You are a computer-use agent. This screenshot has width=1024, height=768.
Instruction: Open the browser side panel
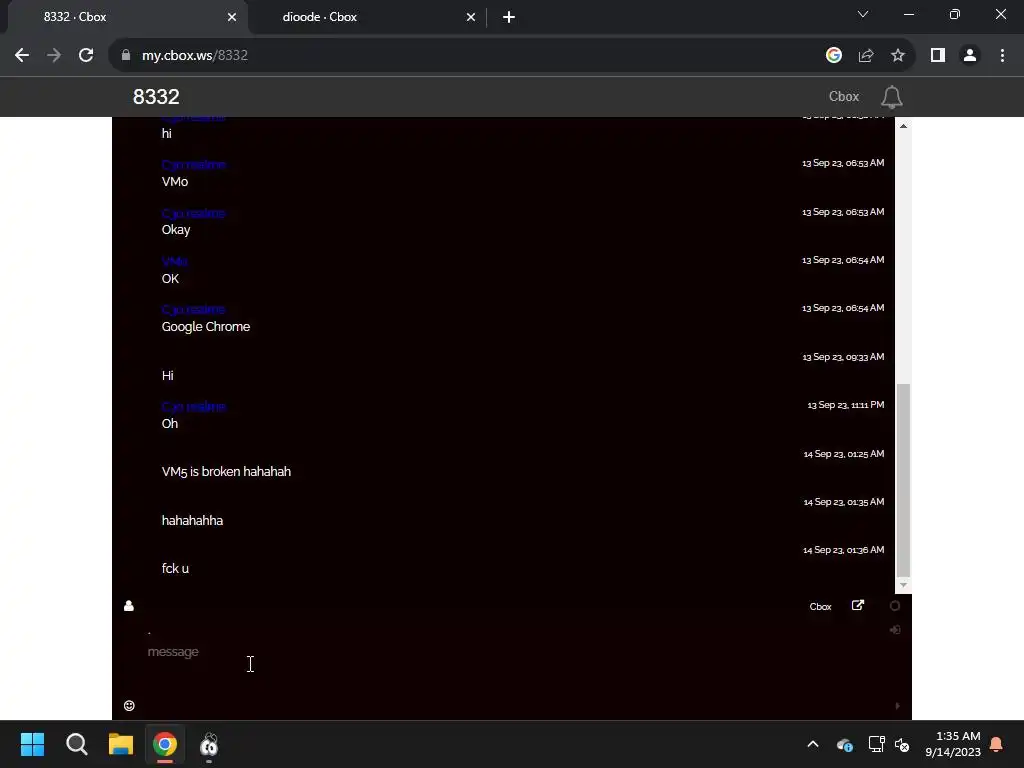pyautogui.click(x=938, y=56)
